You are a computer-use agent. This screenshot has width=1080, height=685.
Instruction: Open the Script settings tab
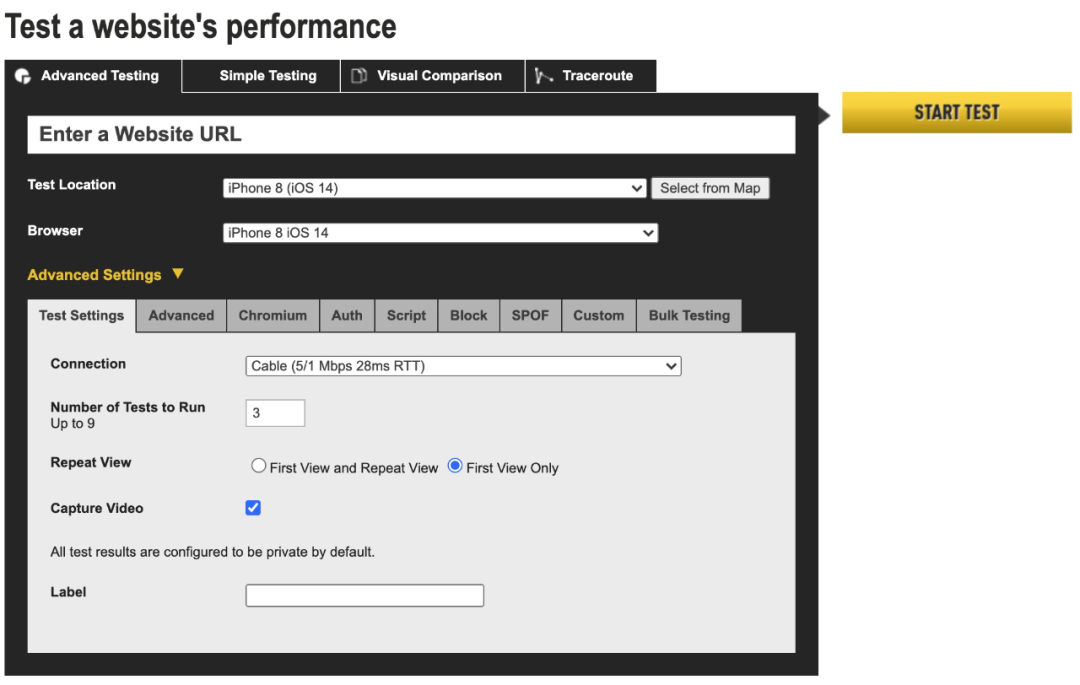click(406, 315)
